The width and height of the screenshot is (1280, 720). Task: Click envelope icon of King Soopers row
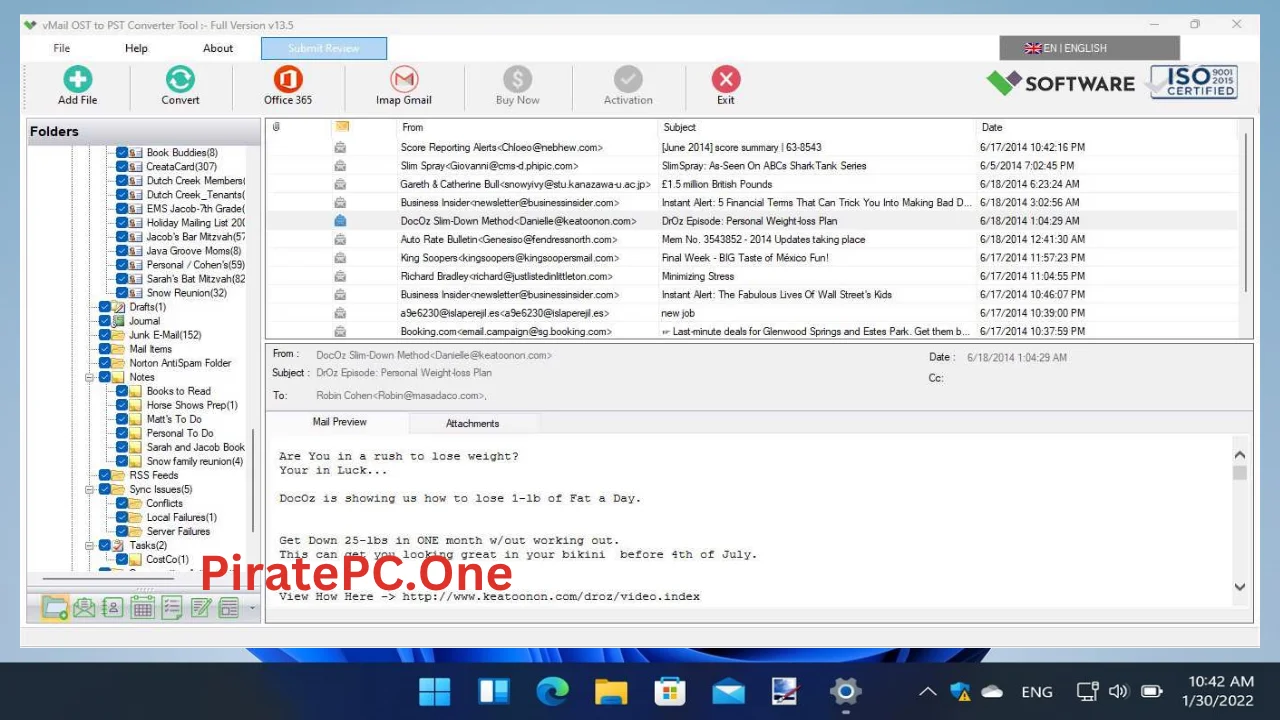(x=340, y=258)
